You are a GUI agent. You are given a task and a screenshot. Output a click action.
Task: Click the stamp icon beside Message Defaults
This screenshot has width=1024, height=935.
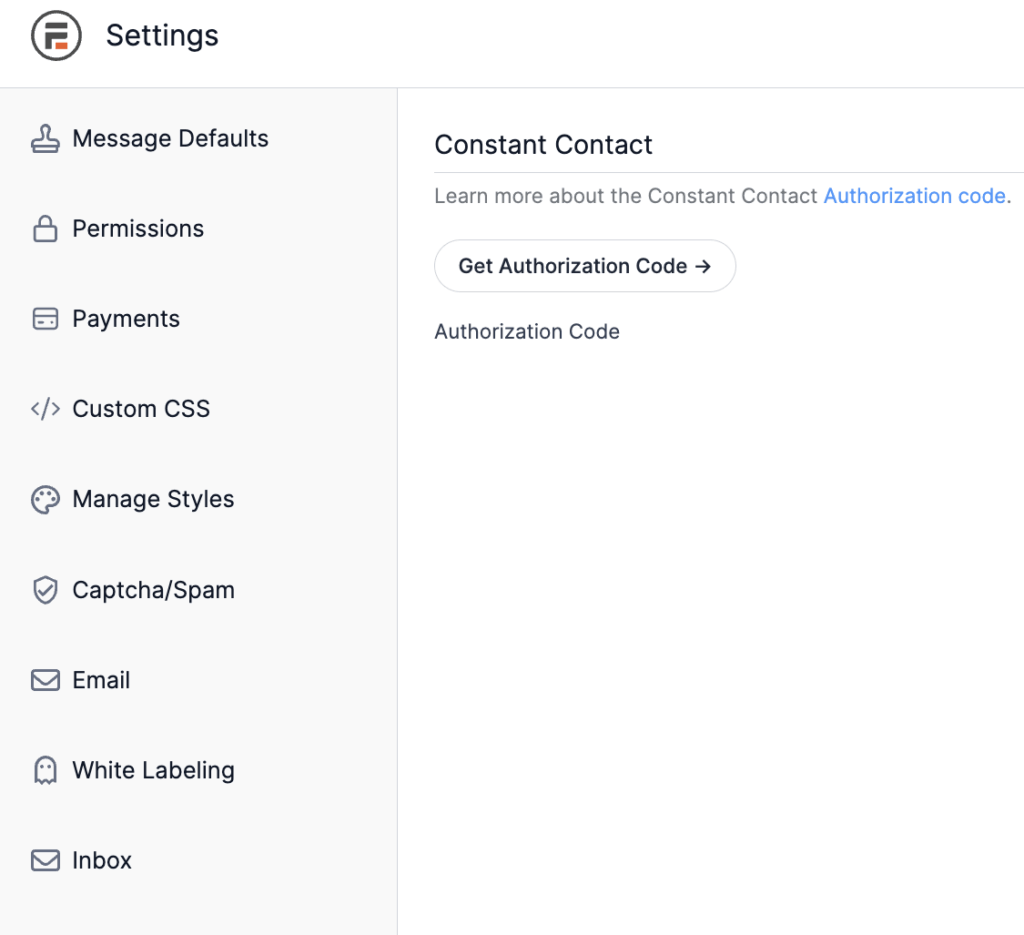tap(45, 139)
